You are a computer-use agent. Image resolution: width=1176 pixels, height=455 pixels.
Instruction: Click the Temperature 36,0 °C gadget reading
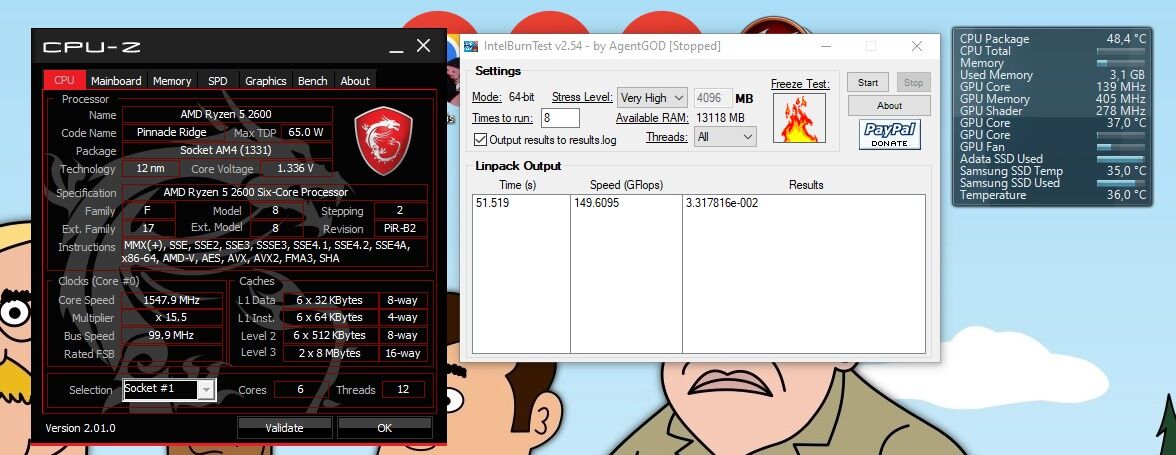1052,195
